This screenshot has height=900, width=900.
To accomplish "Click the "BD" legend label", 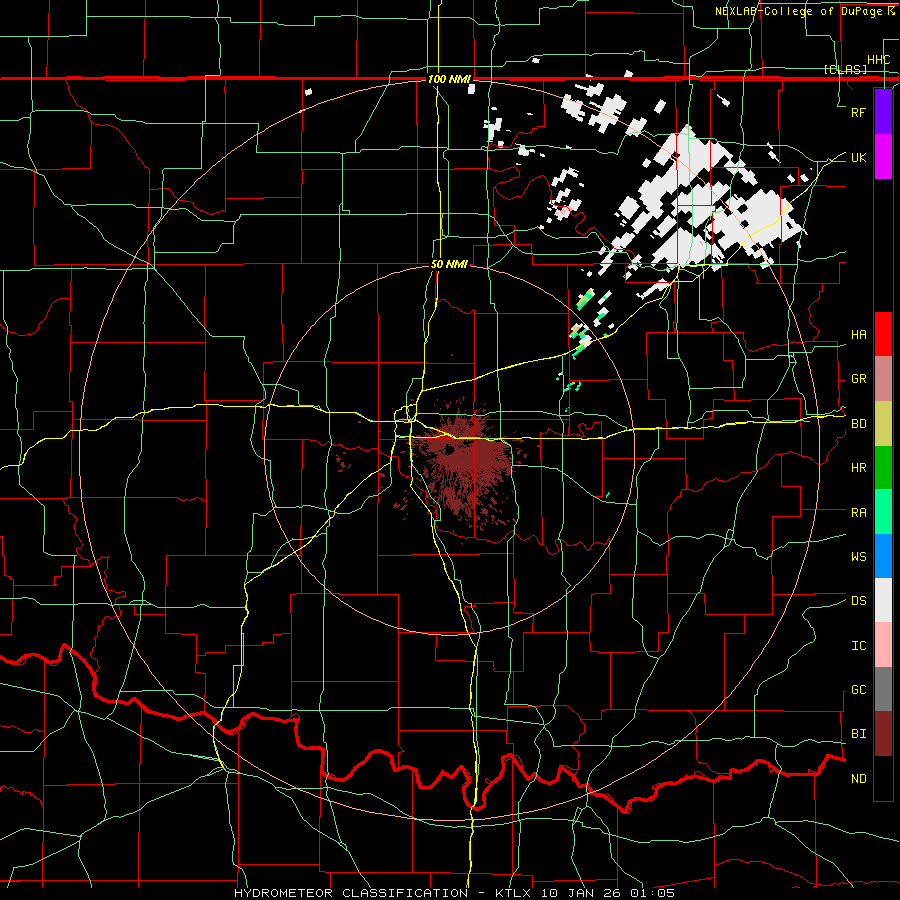I will (x=858, y=424).
